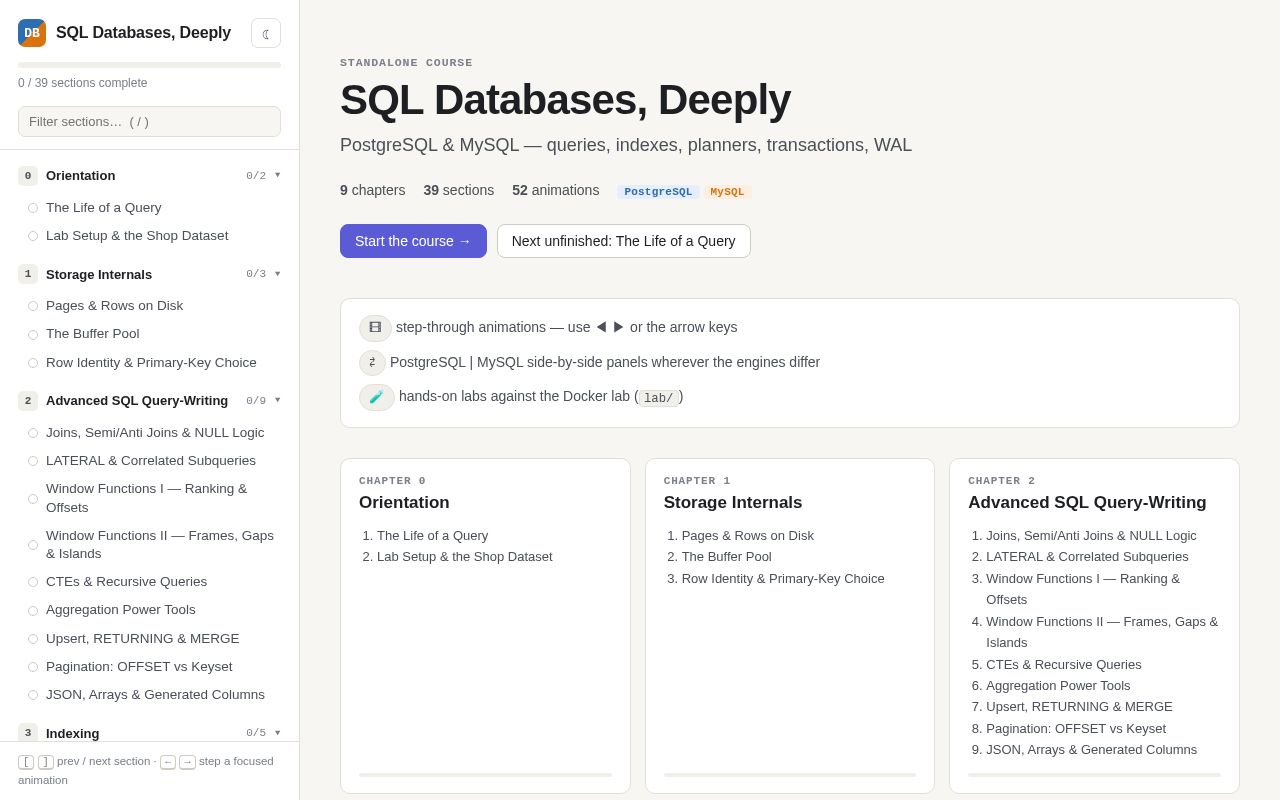Collapse the Indexing chapter in sidebar

point(149,733)
